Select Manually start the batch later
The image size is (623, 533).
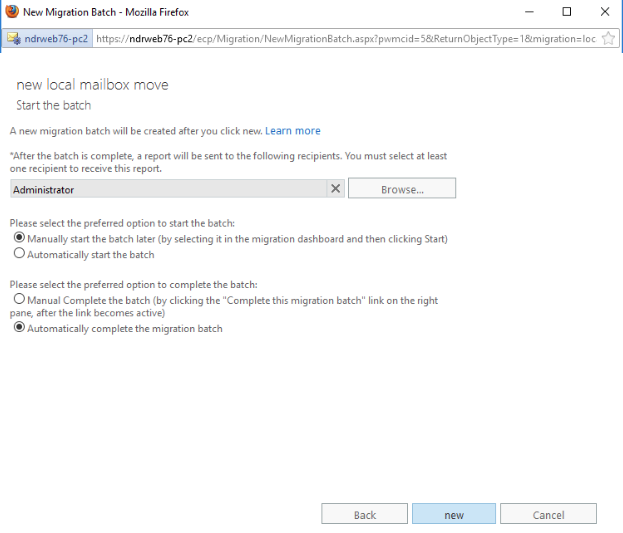[x=19, y=238]
